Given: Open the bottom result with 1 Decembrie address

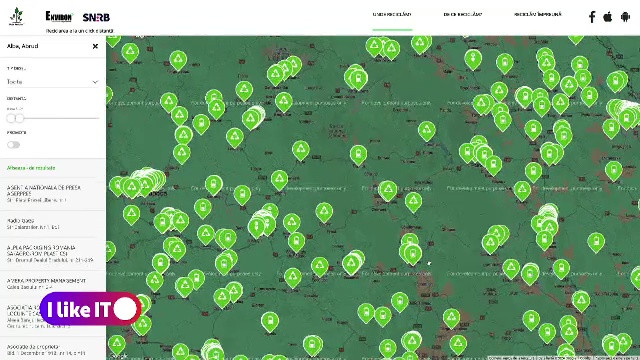Looking at the screenshot, I should point(53,349).
